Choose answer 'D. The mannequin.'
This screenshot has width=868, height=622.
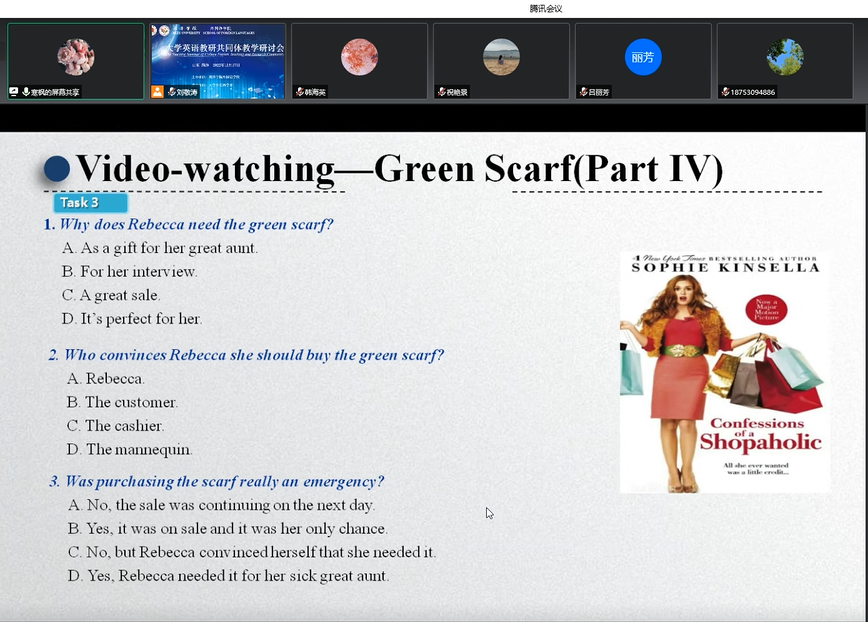point(129,449)
